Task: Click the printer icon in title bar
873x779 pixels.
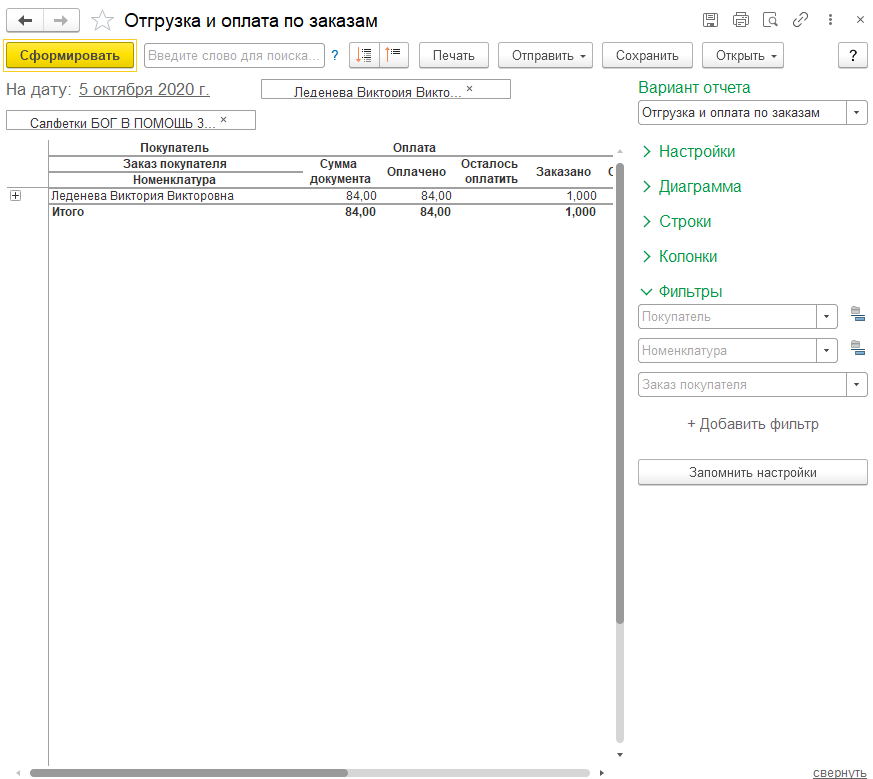Action: coord(740,20)
